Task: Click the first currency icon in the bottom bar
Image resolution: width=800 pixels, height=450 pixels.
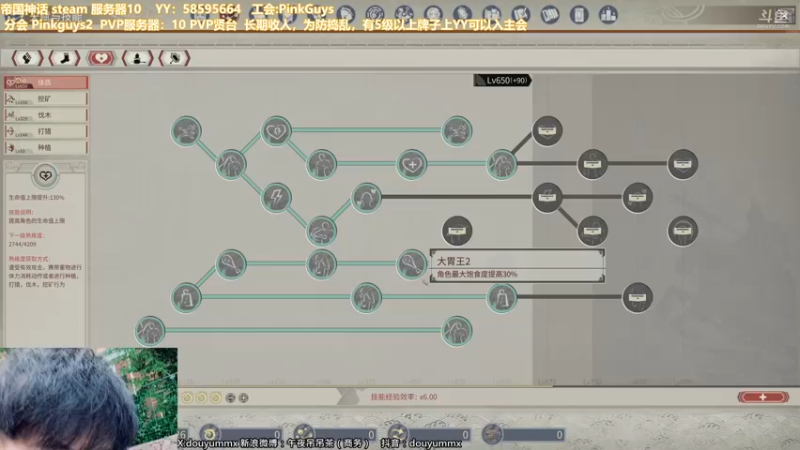Action: [x=209, y=434]
